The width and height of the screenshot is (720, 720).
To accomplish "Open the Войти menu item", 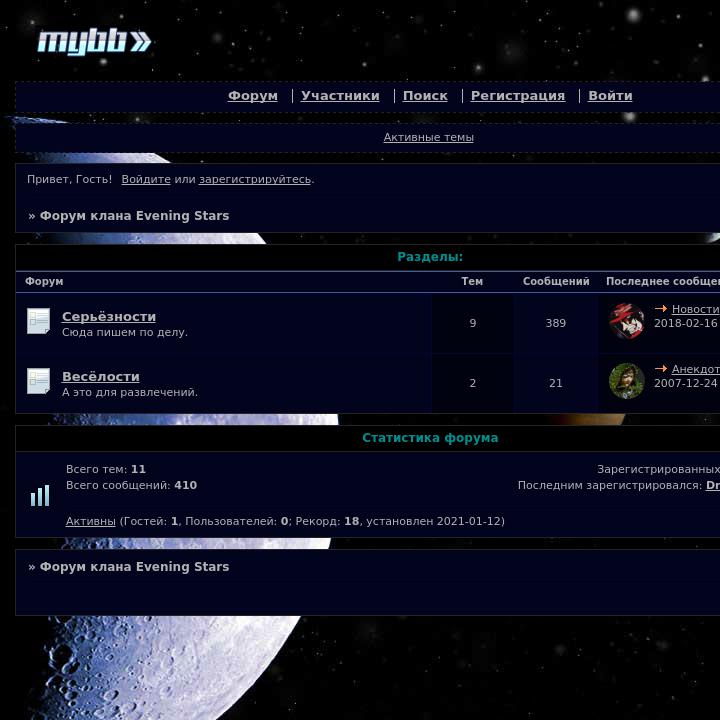I will click(610, 96).
